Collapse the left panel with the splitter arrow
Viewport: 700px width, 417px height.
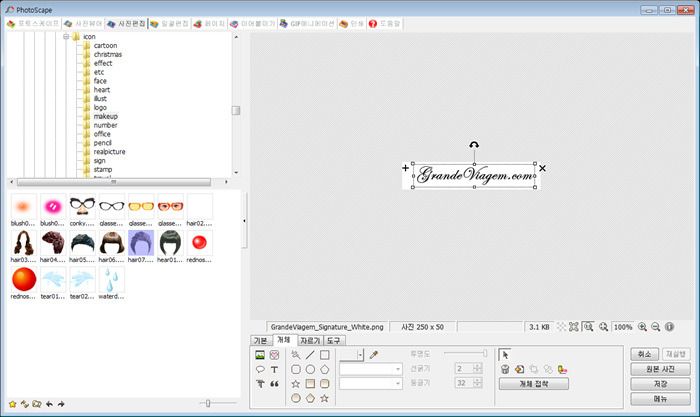click(x=244, y=221)
